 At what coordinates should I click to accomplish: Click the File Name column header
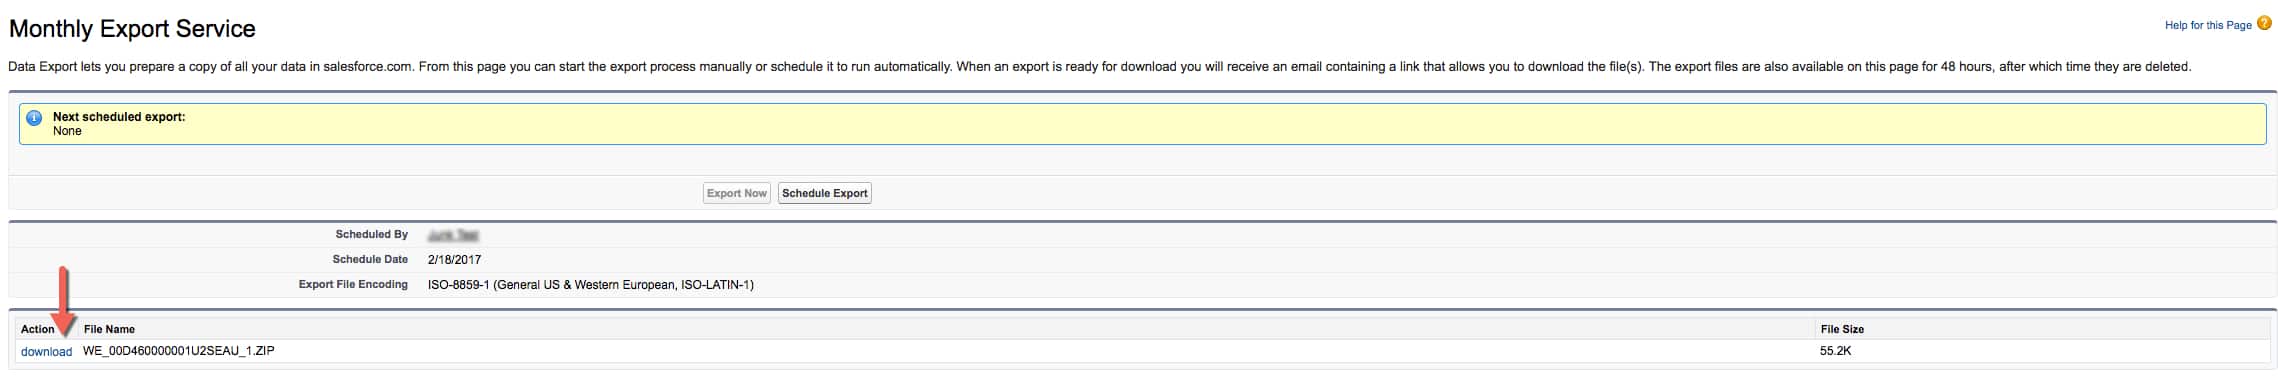tap(109, 329)
